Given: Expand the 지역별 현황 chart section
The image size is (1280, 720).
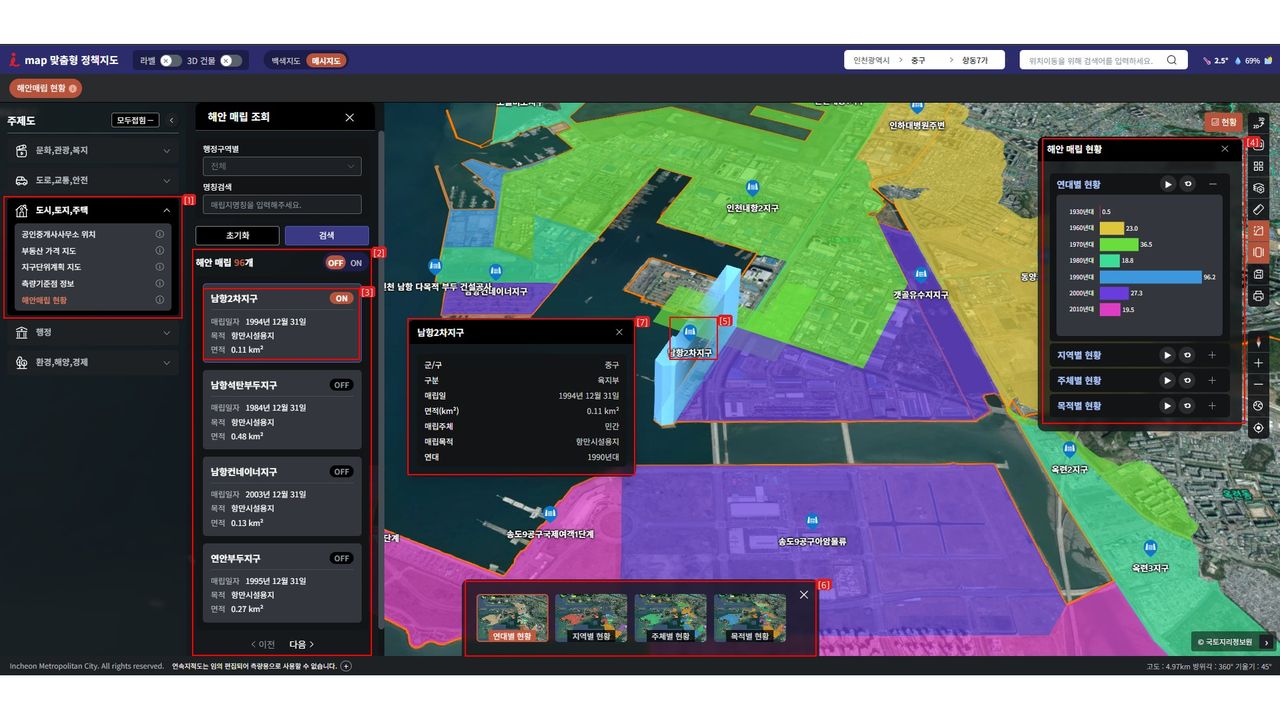Looking at the screenshot, I should coord(1212,355).
